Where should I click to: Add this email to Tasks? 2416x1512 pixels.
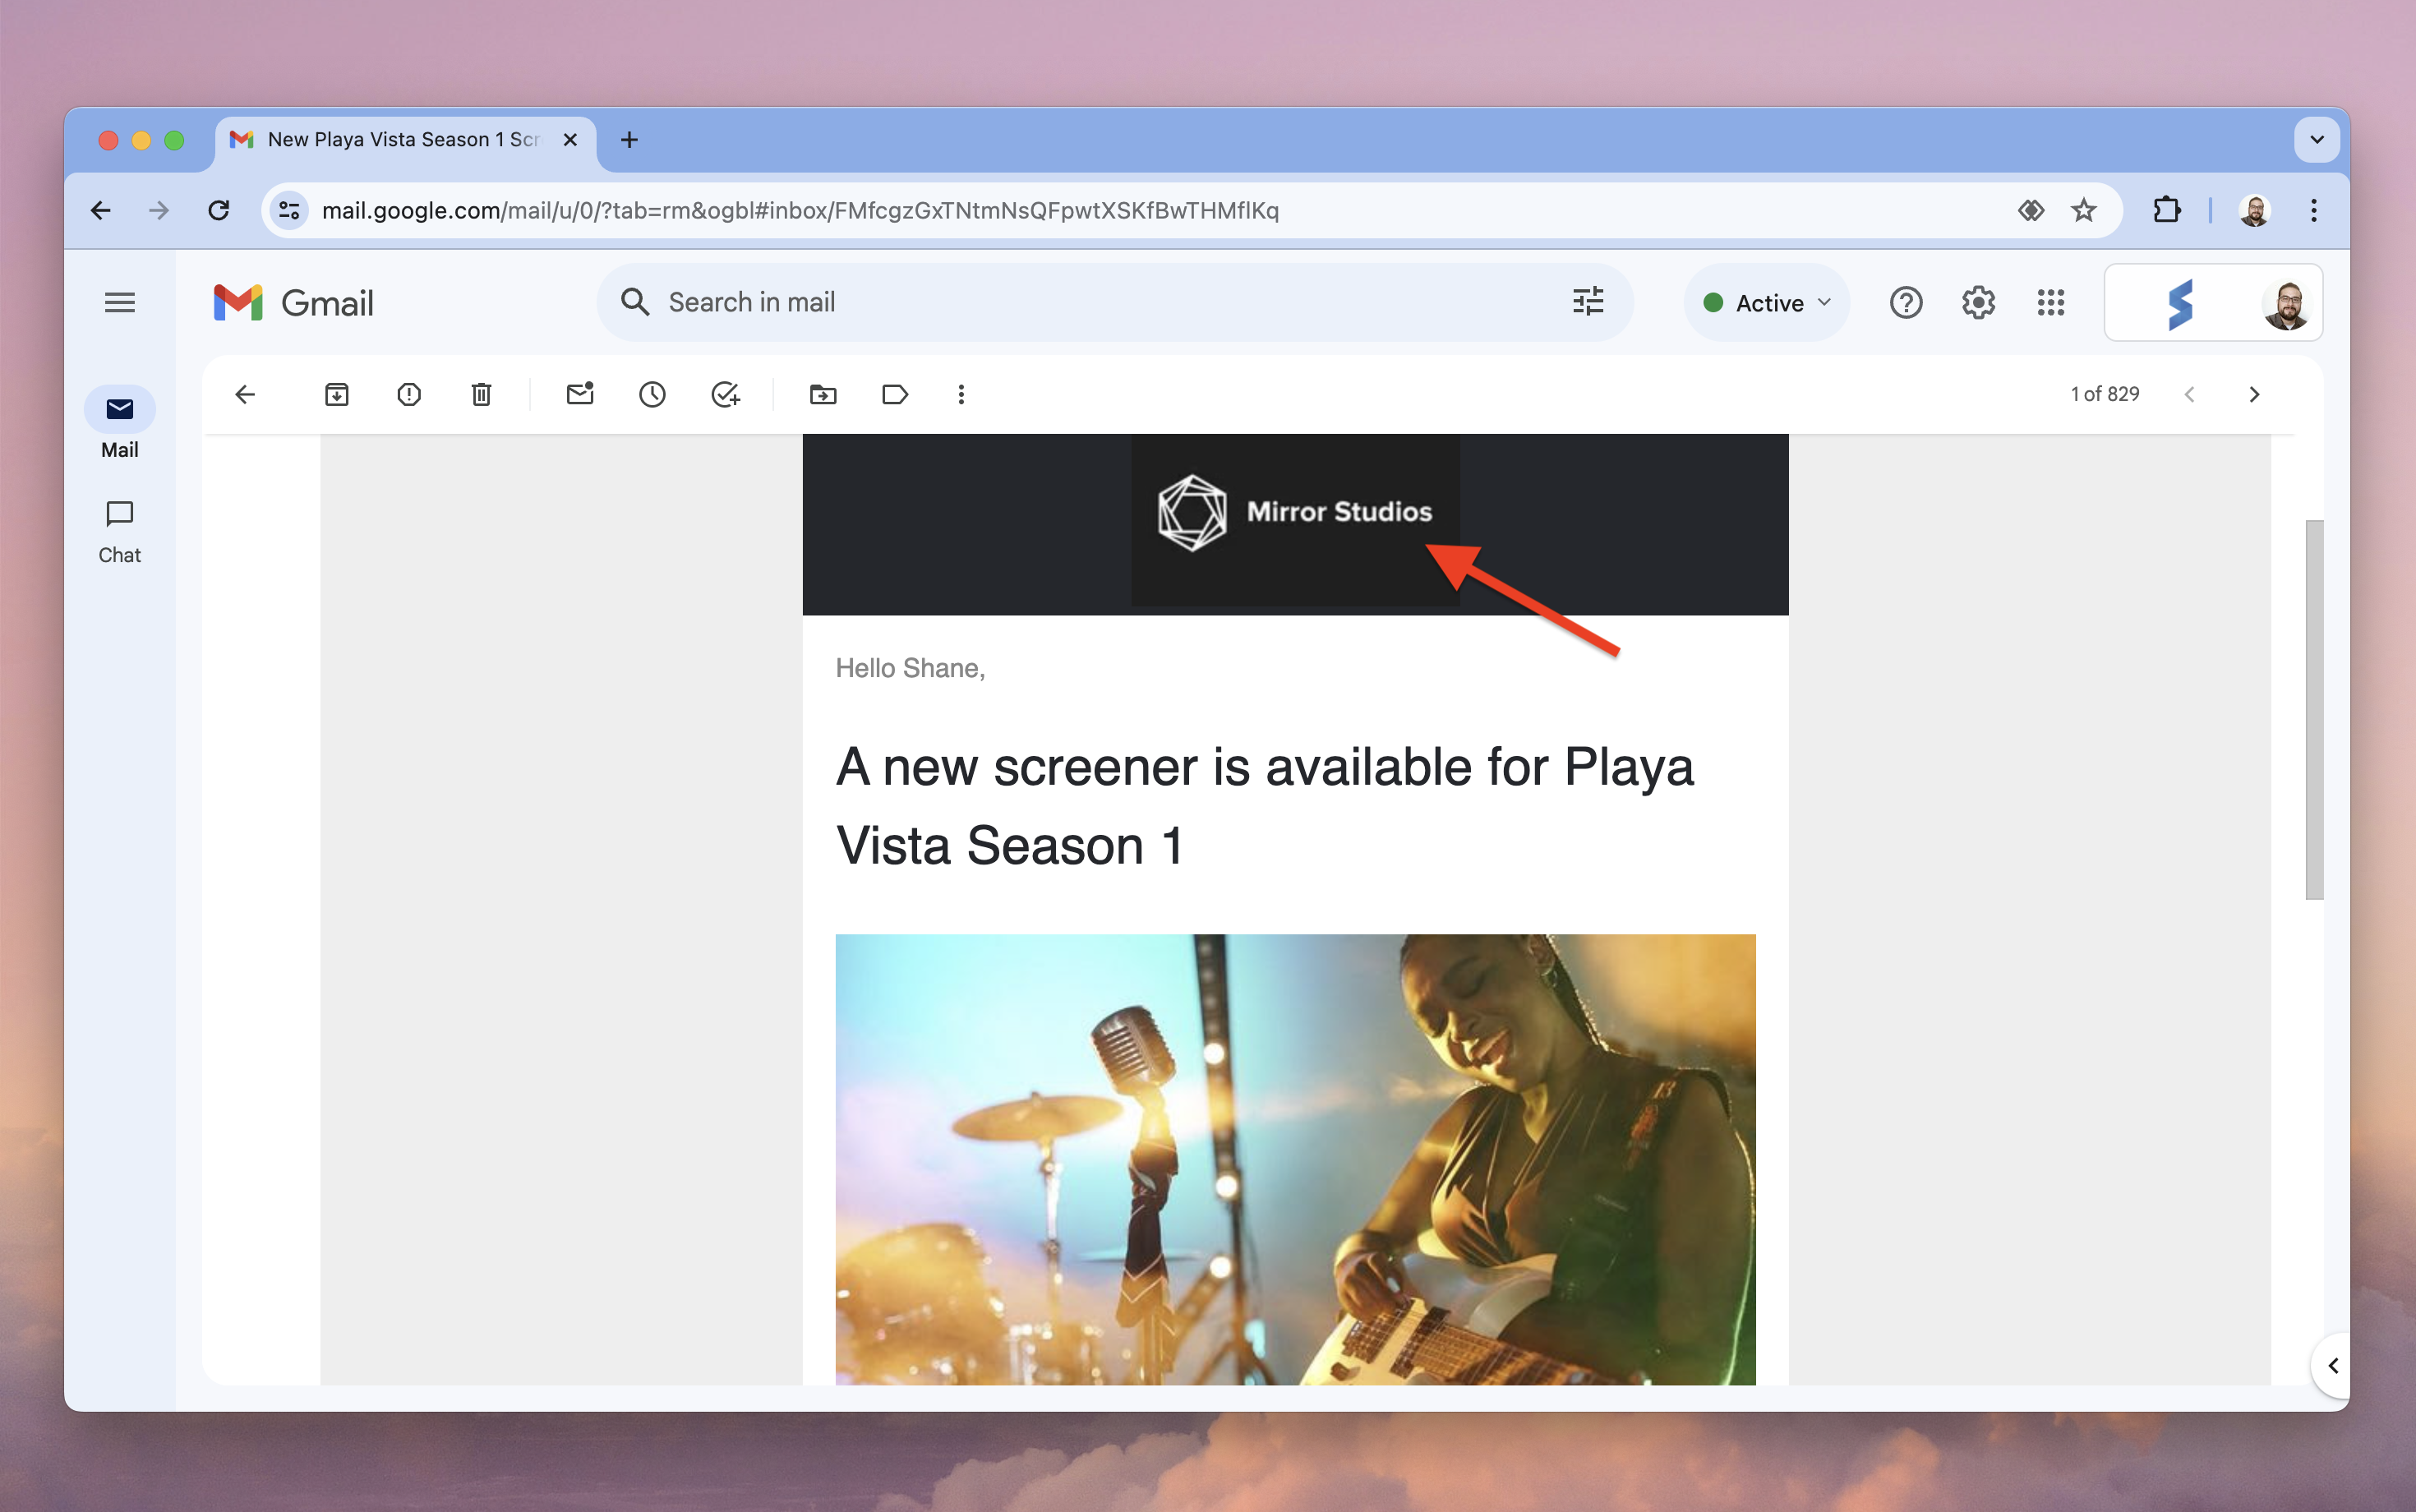tap(725, 394)
